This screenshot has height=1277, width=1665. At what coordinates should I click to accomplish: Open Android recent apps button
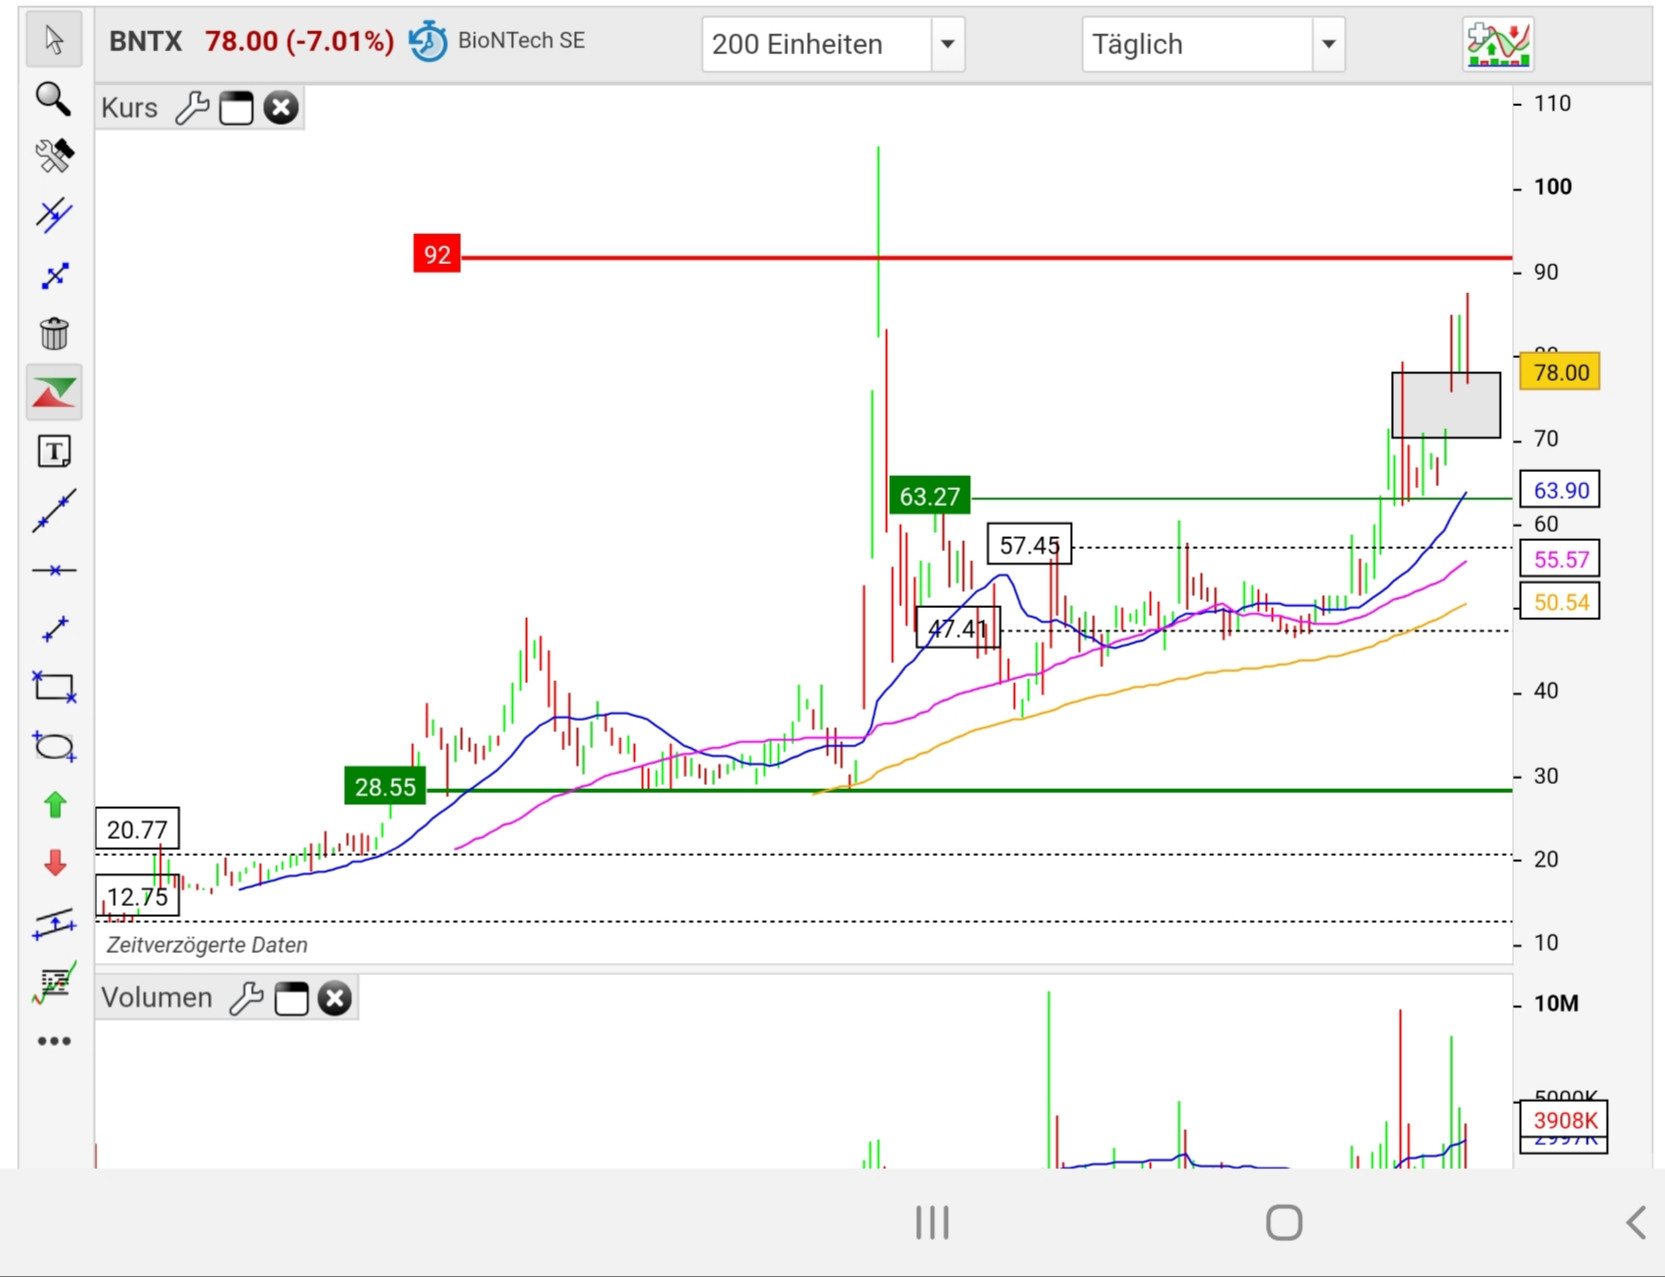click(x=932, y=1222)
